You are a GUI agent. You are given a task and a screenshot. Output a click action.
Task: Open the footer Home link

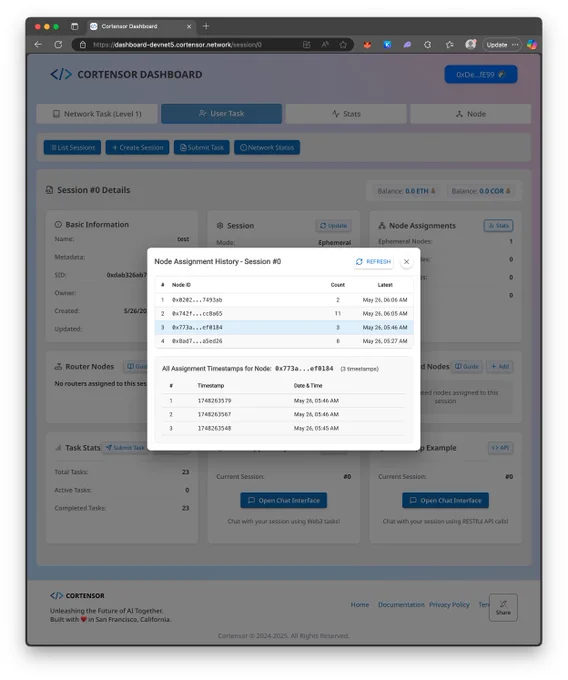tap(360, 605)
